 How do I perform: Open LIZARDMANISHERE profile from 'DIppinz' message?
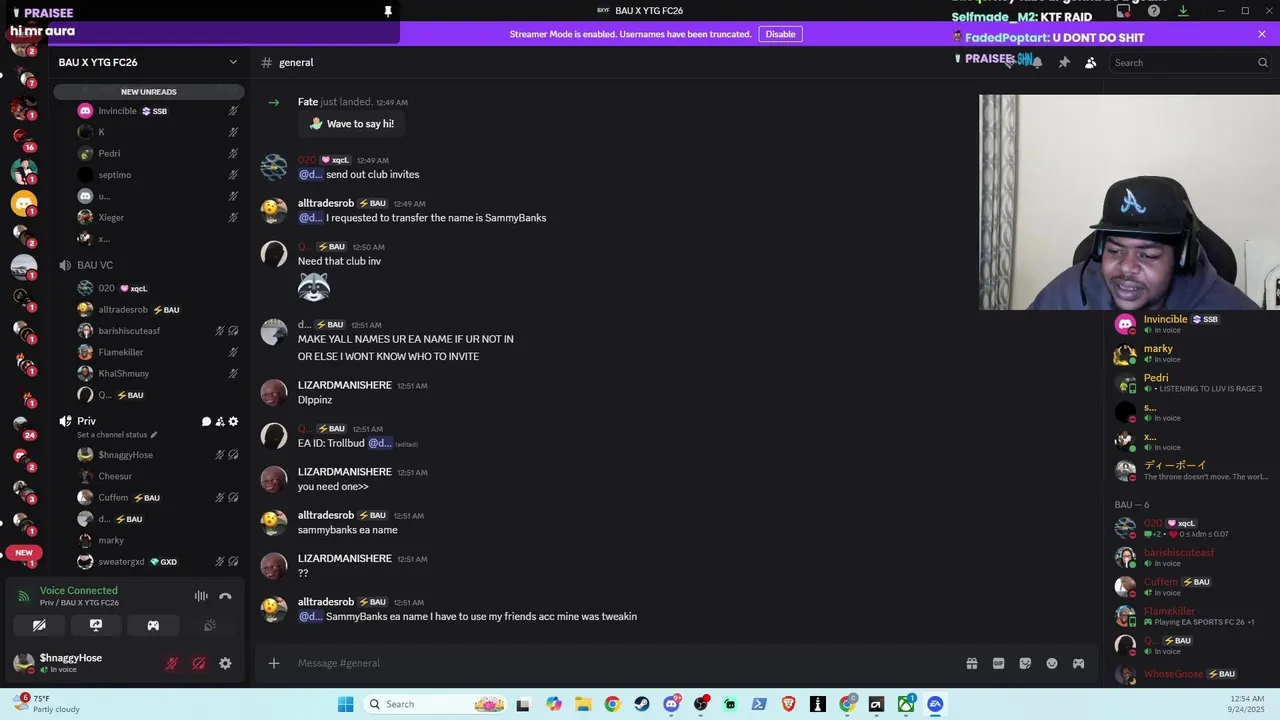344,385
